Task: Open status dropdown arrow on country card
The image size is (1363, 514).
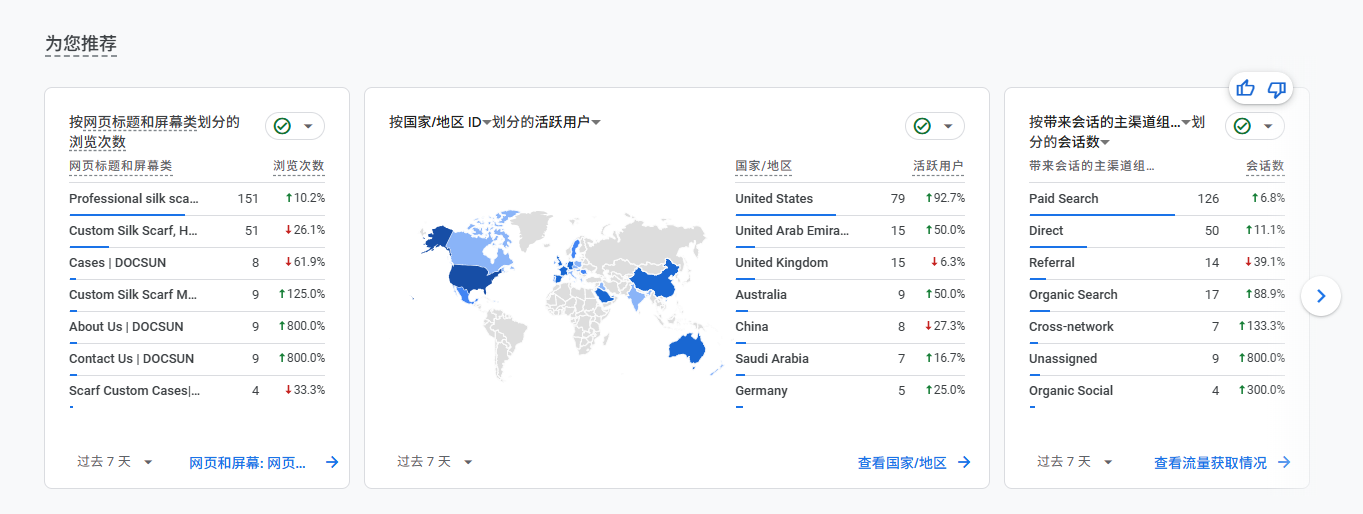Action: click(948, 126)
